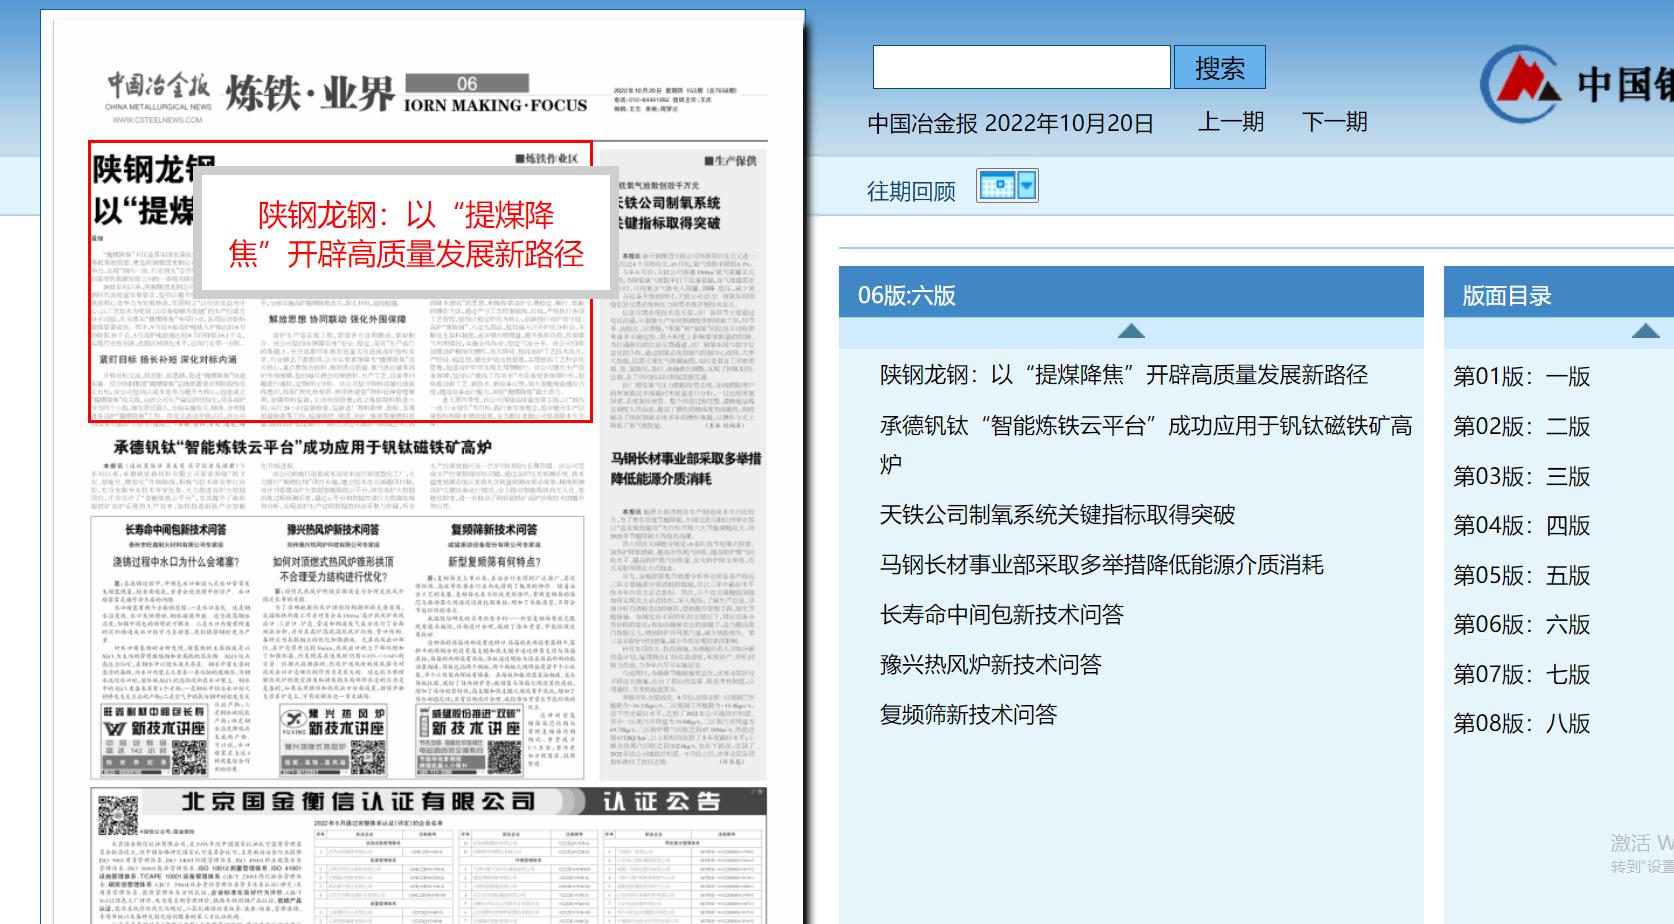1674x924 pixels.
Task: Click QR code in 豫兴热风炉 advertisement
Action: pos(367,757)
